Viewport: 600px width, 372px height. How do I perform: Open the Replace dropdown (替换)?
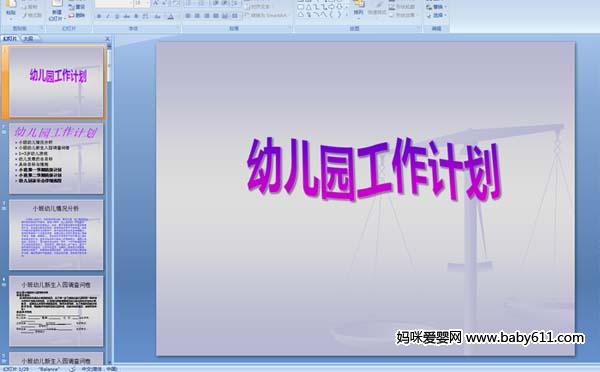pos(437,7)
